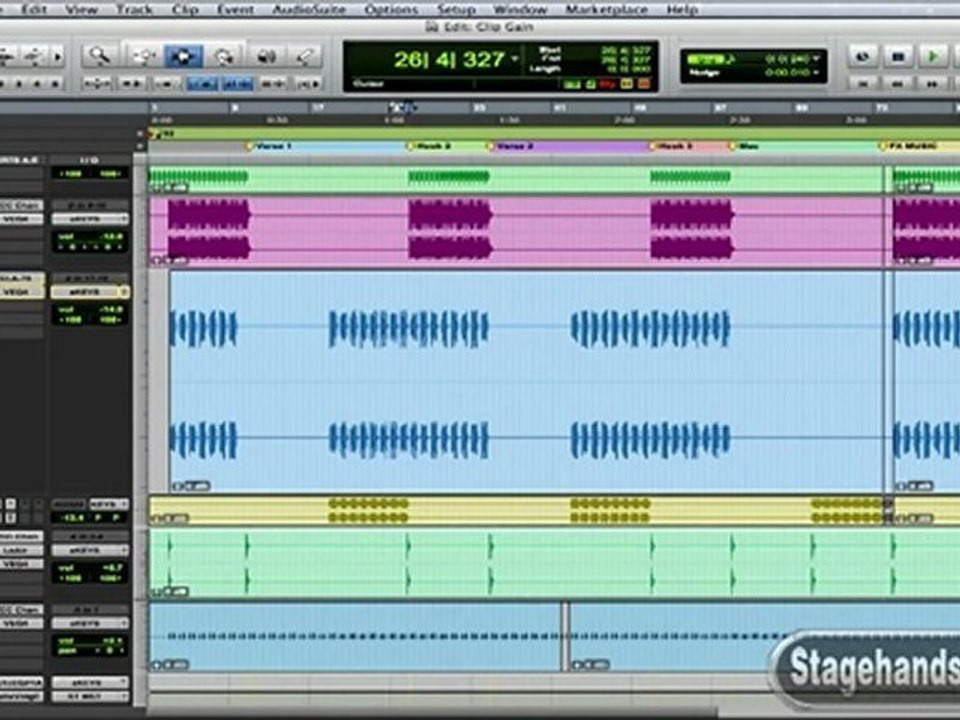Open yellow MIDI track output selector
The width and height of the screenshot is (960, 720).
pyautogui.click(x=109, y=504)
